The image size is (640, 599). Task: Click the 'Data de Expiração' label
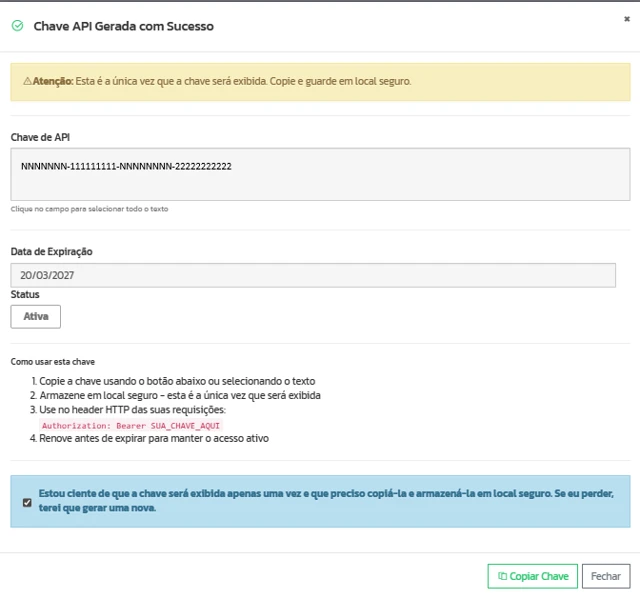tap(51, 251)
